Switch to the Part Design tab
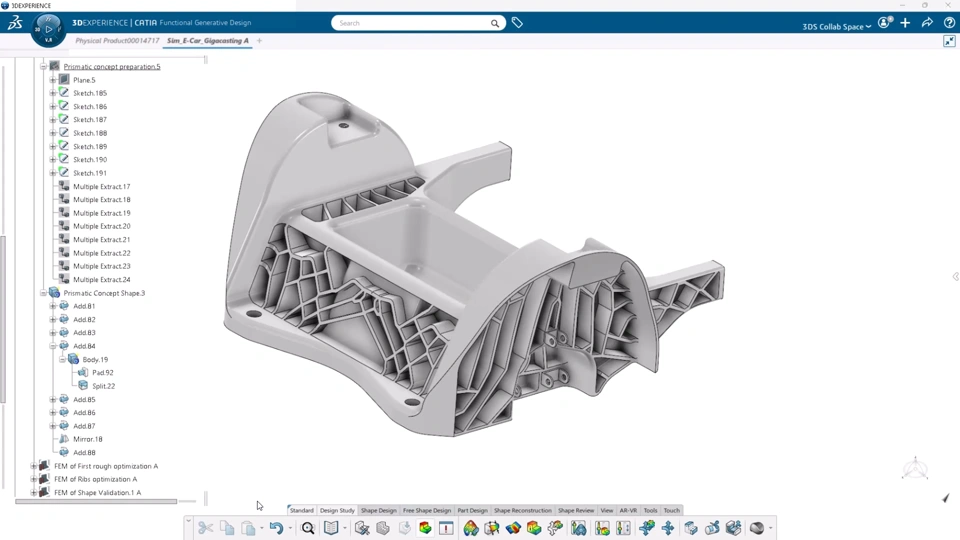 (x=472, y=510)
